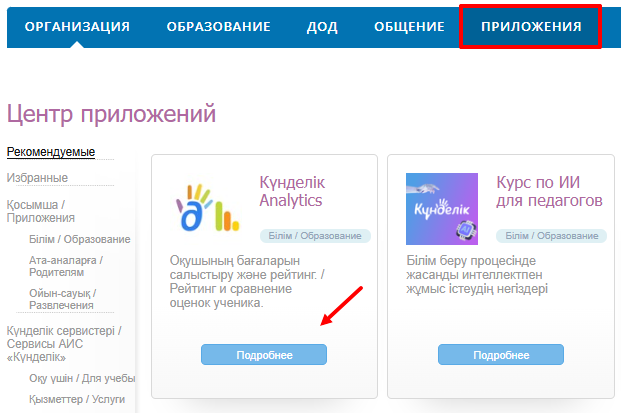Viewport: 621px width, 413px height.
Task: Open the ОБРАЗОВАНИЕ menu
Action: coord(218,26)
